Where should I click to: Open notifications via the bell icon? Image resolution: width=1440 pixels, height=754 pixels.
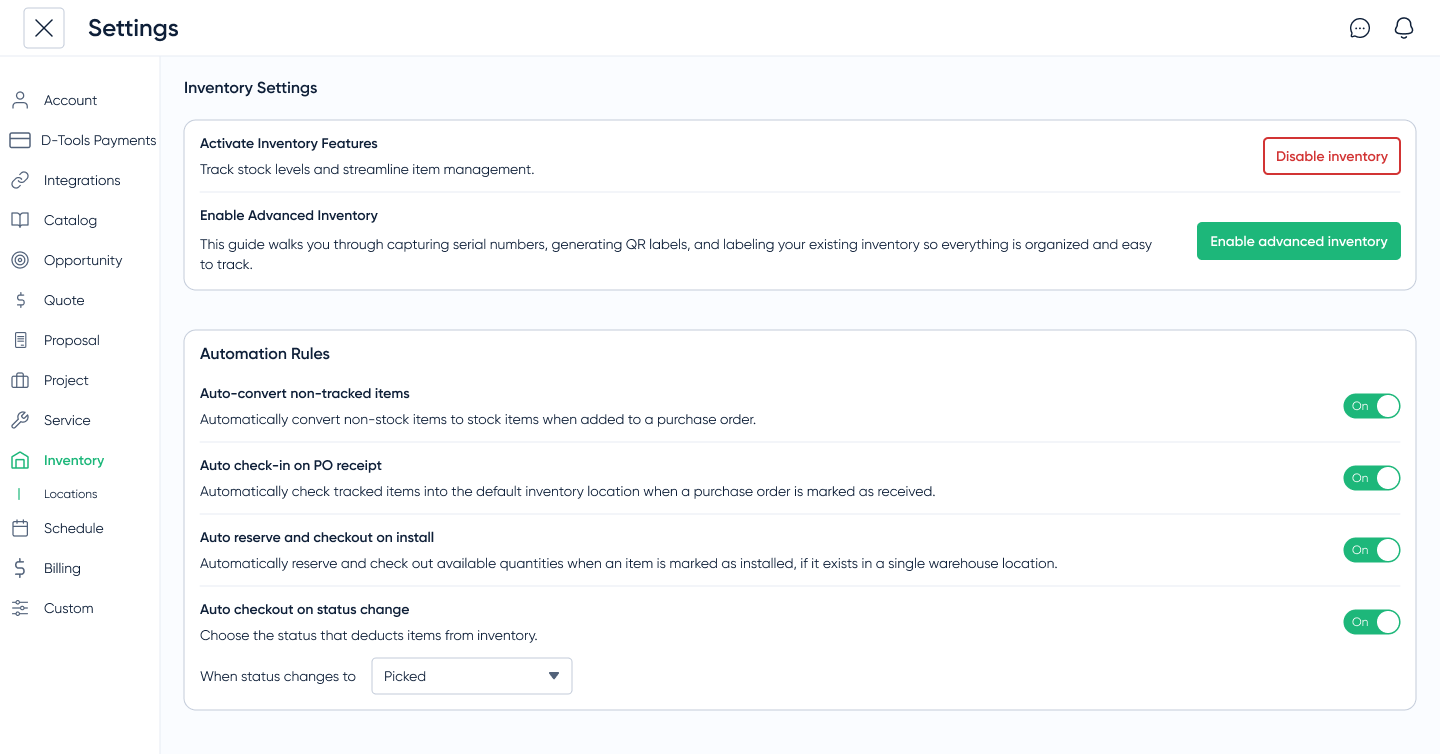tap(1404, 28)
